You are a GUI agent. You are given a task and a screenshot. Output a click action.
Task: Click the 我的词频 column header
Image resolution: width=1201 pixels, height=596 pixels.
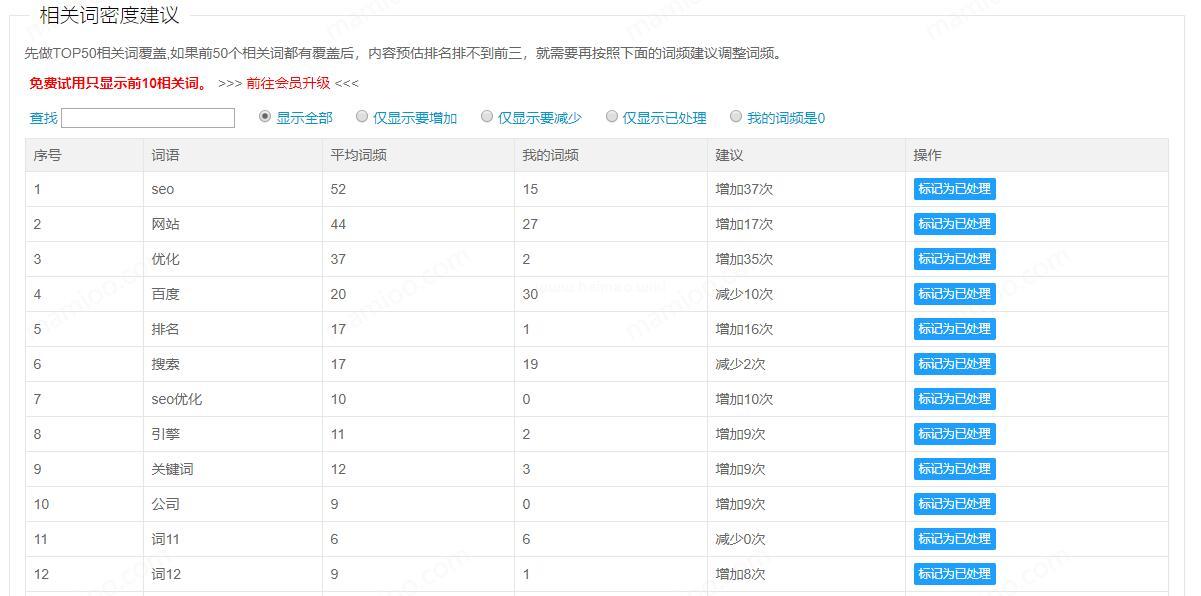550,155
